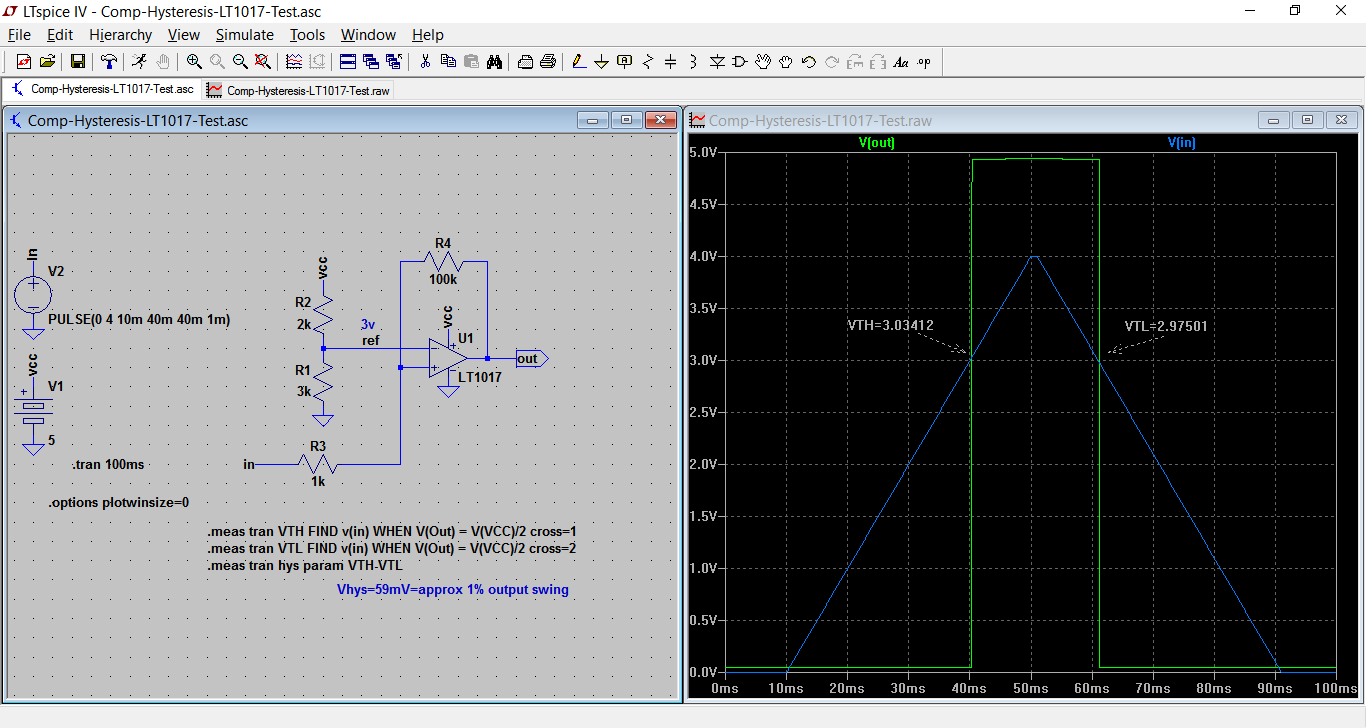
Task: Open the Help menu
Action: coord(428,35)
